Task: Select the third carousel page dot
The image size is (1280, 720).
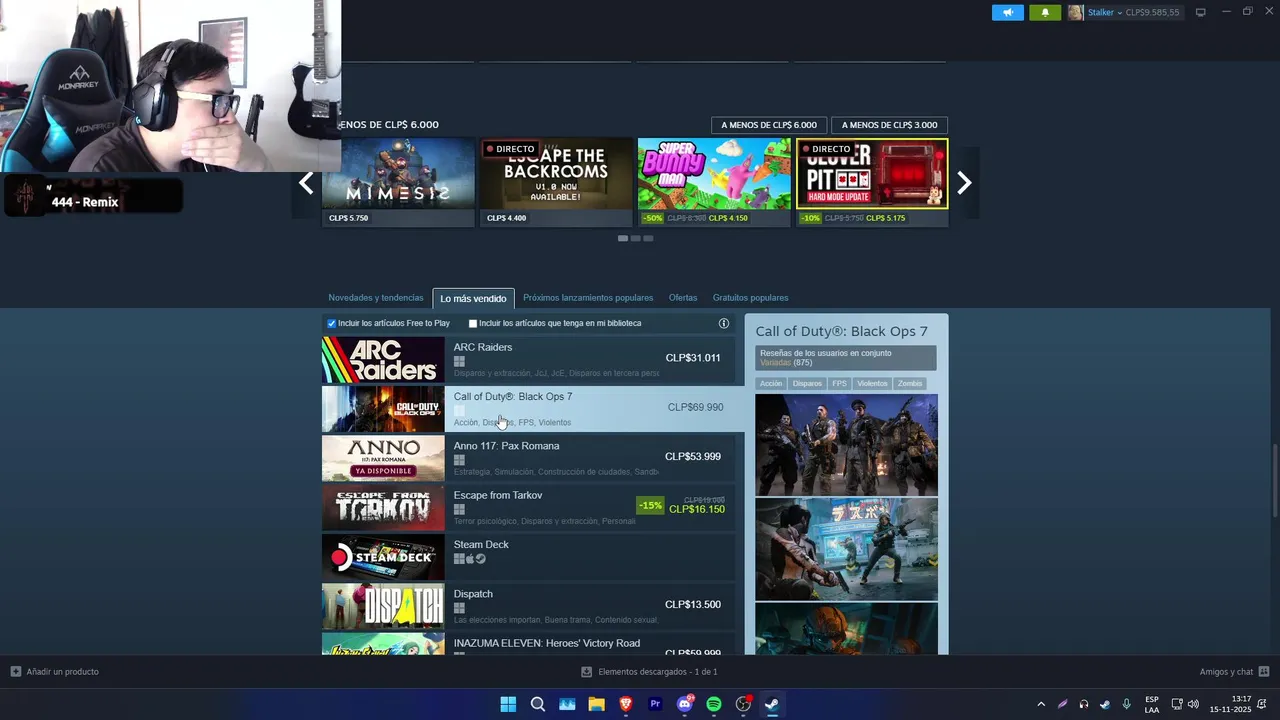Action: tap(648, 238)
